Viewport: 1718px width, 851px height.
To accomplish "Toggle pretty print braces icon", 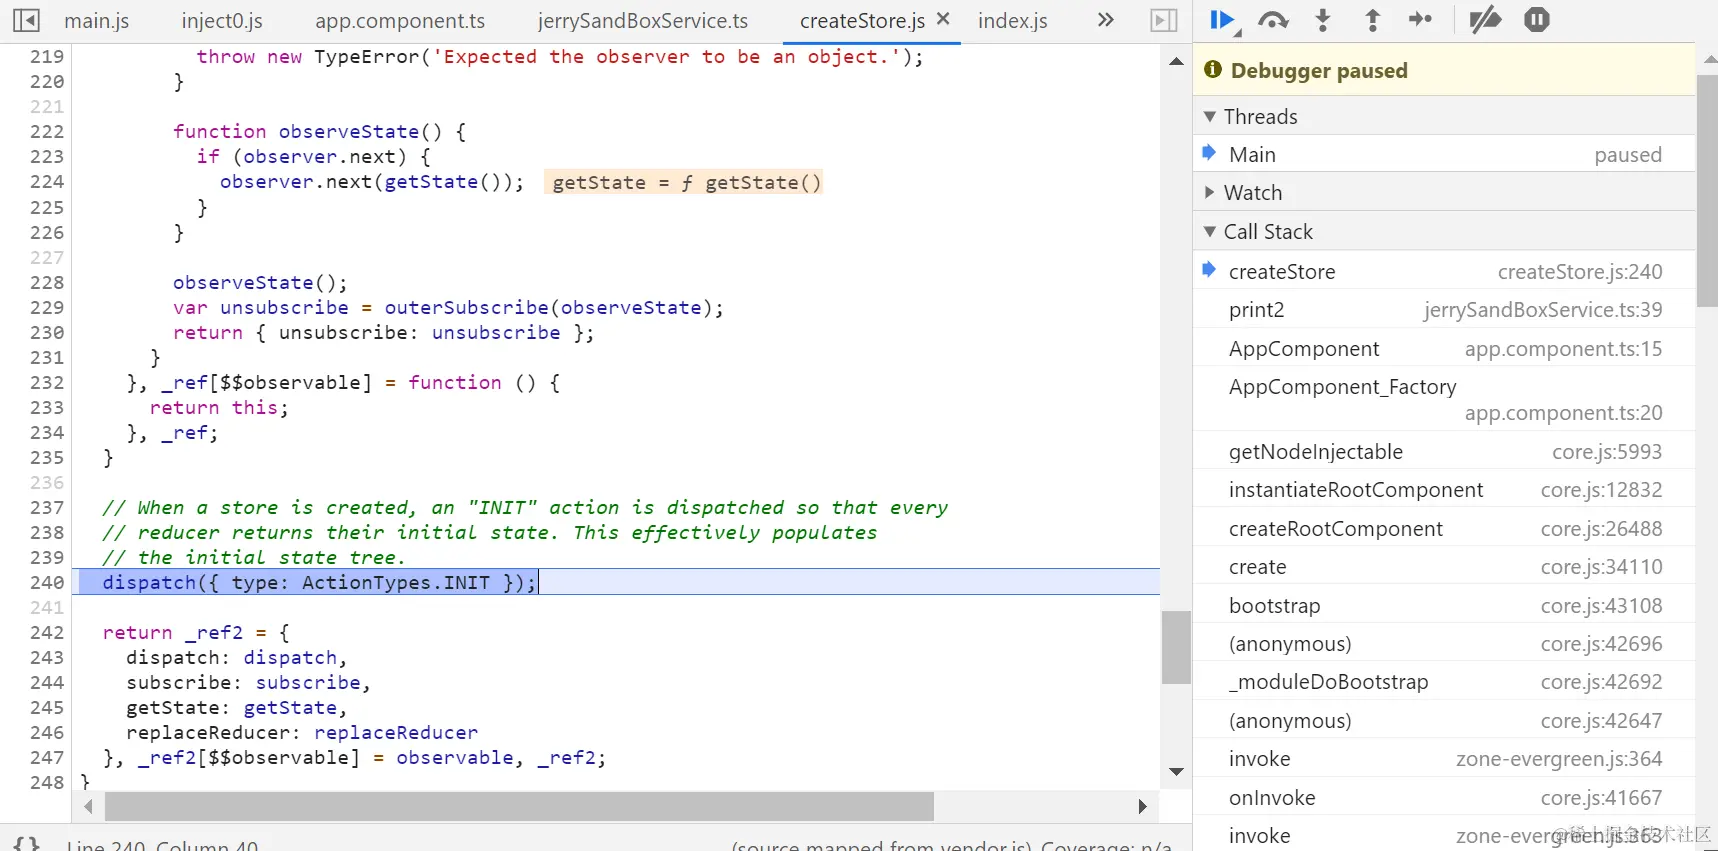I will (x=27, y=844).
